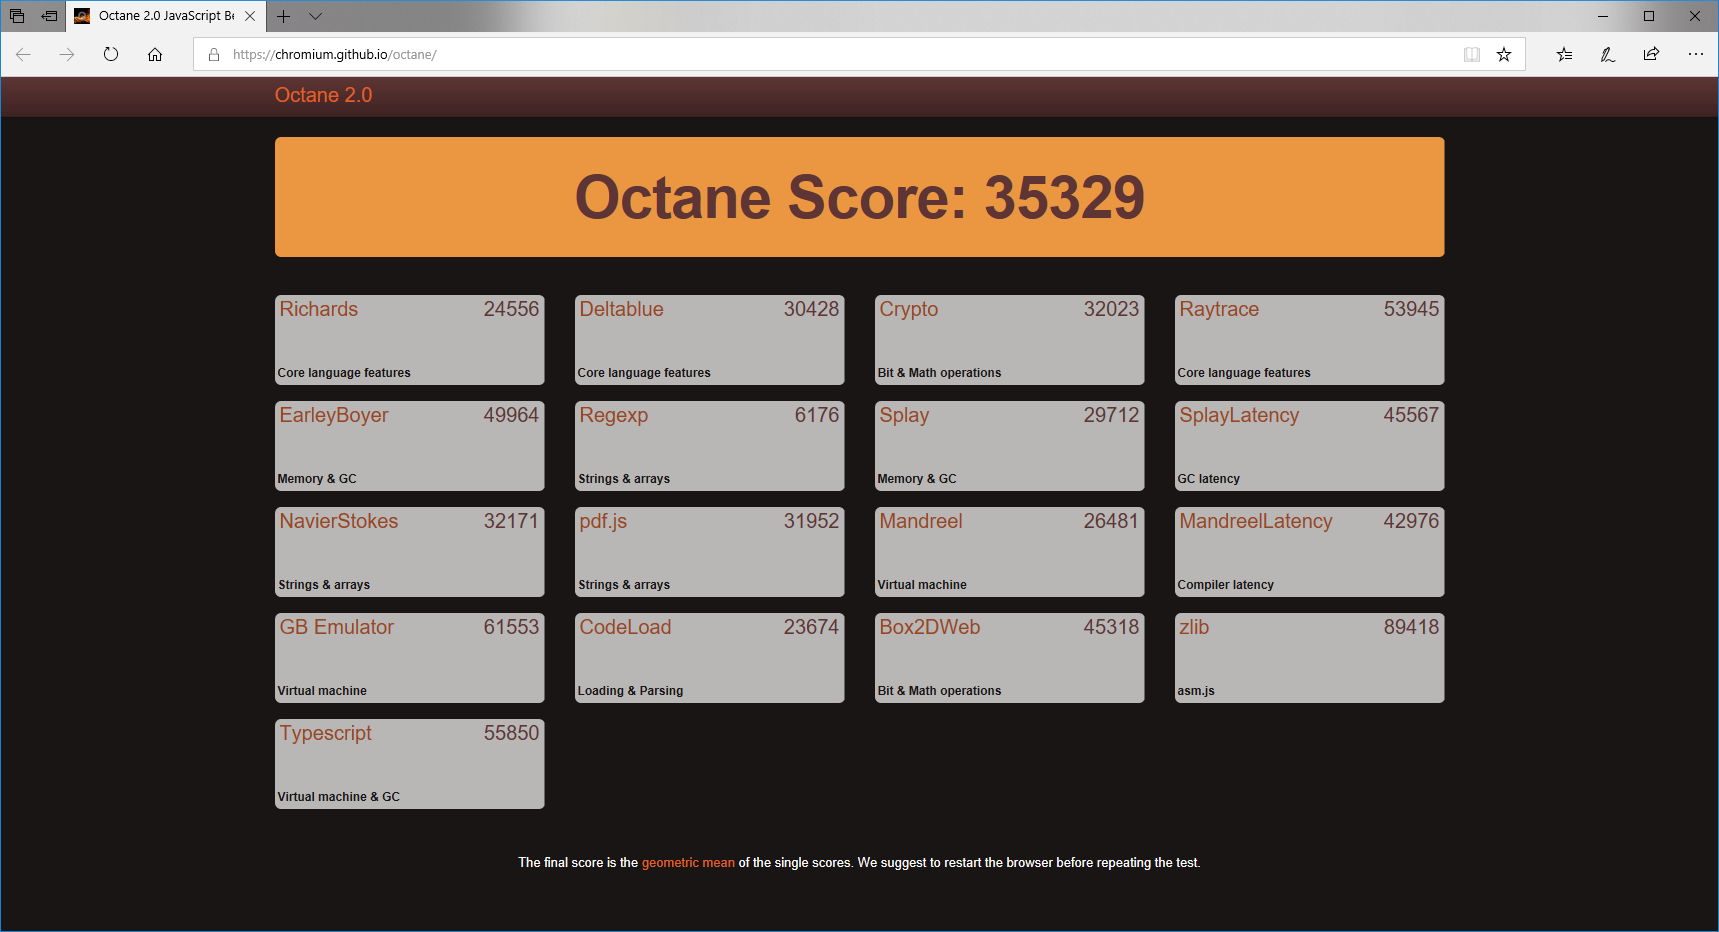Click the Share page icon
Viewport: 1719px width, 932px height.
click(1651, 54)
